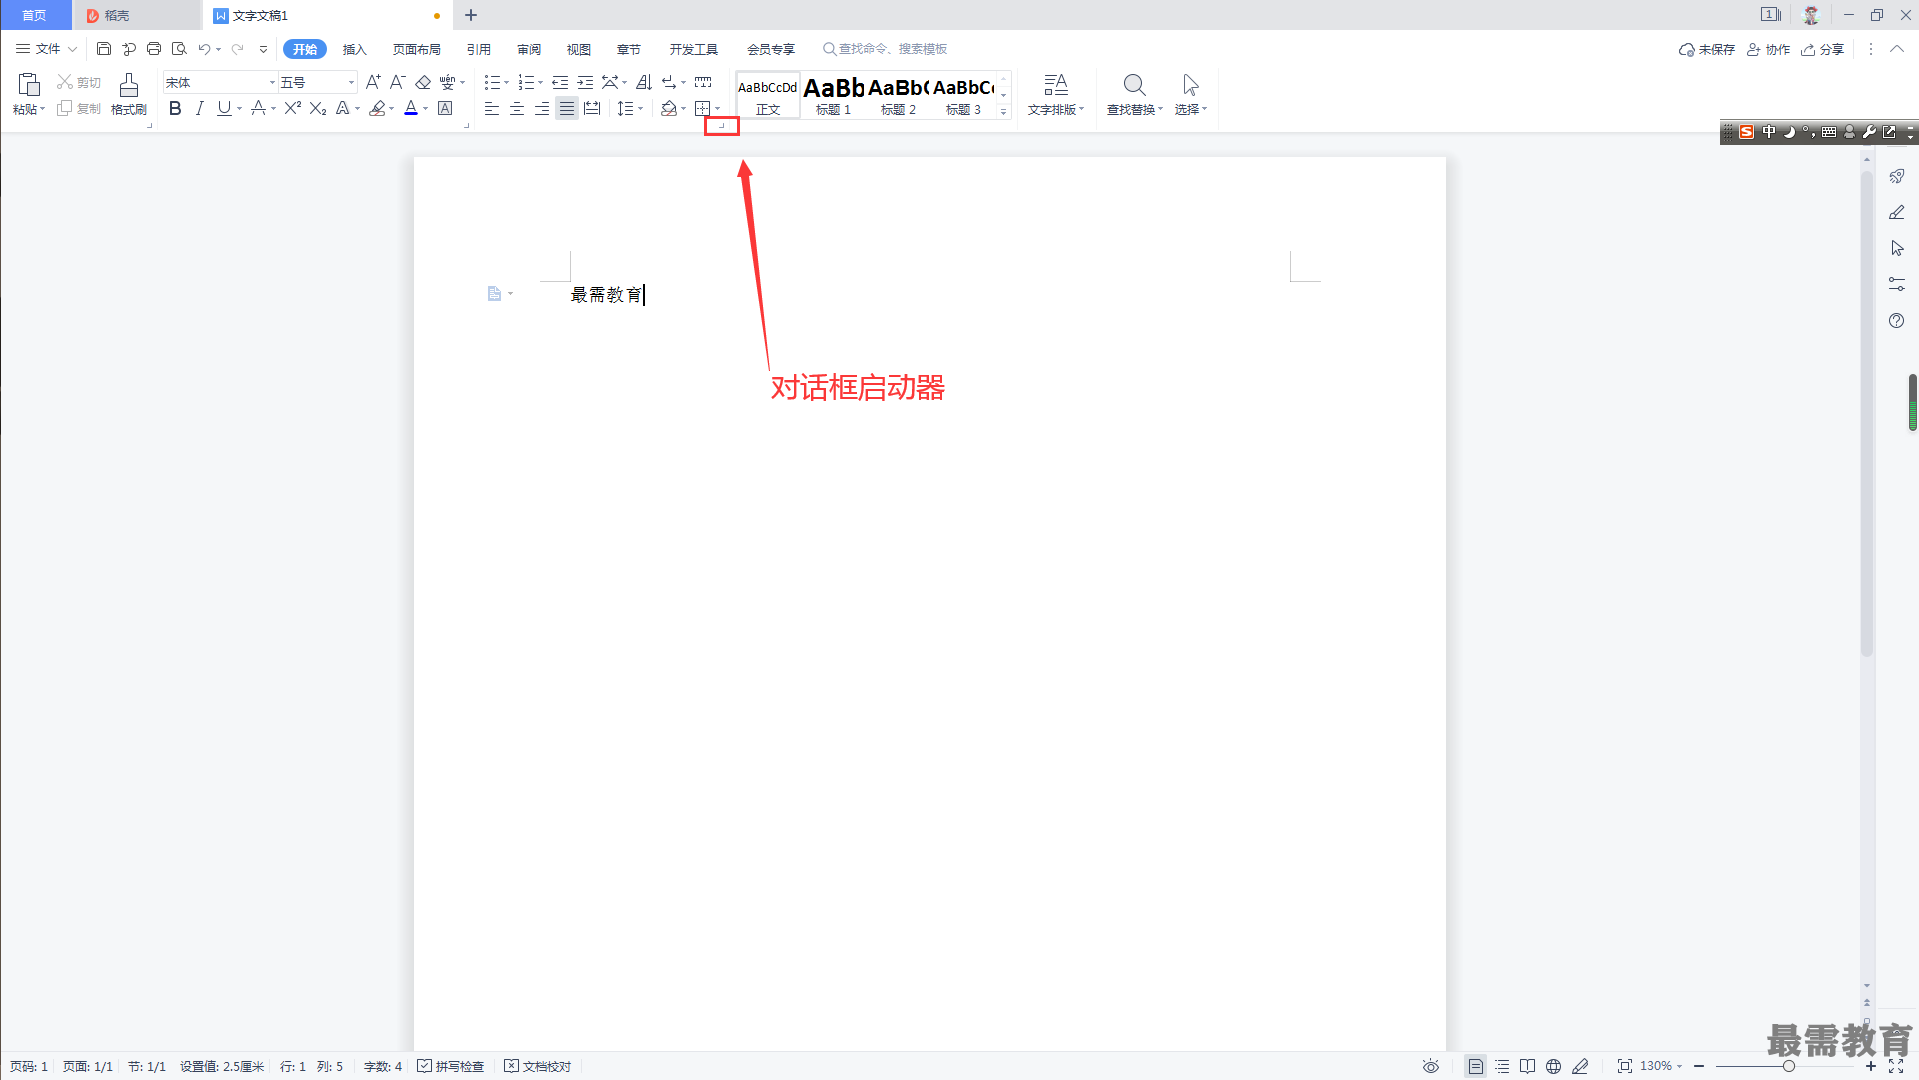Click the 协作 collaborate button

1769,49
